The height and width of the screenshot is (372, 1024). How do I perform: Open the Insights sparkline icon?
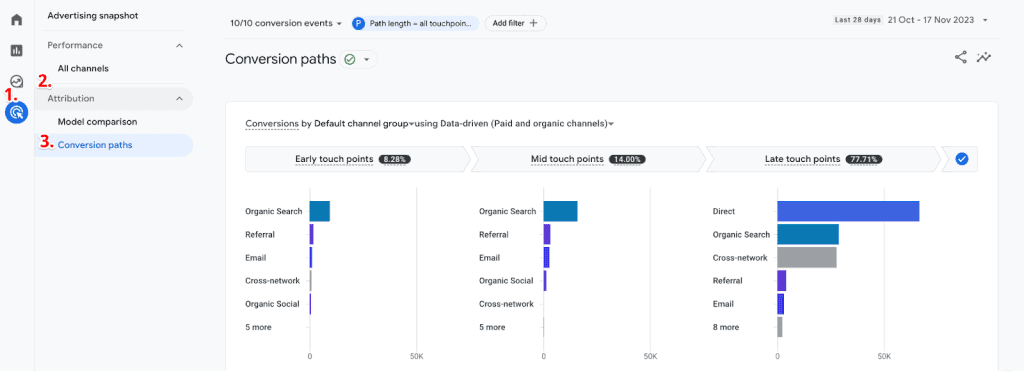pos(984,57)
